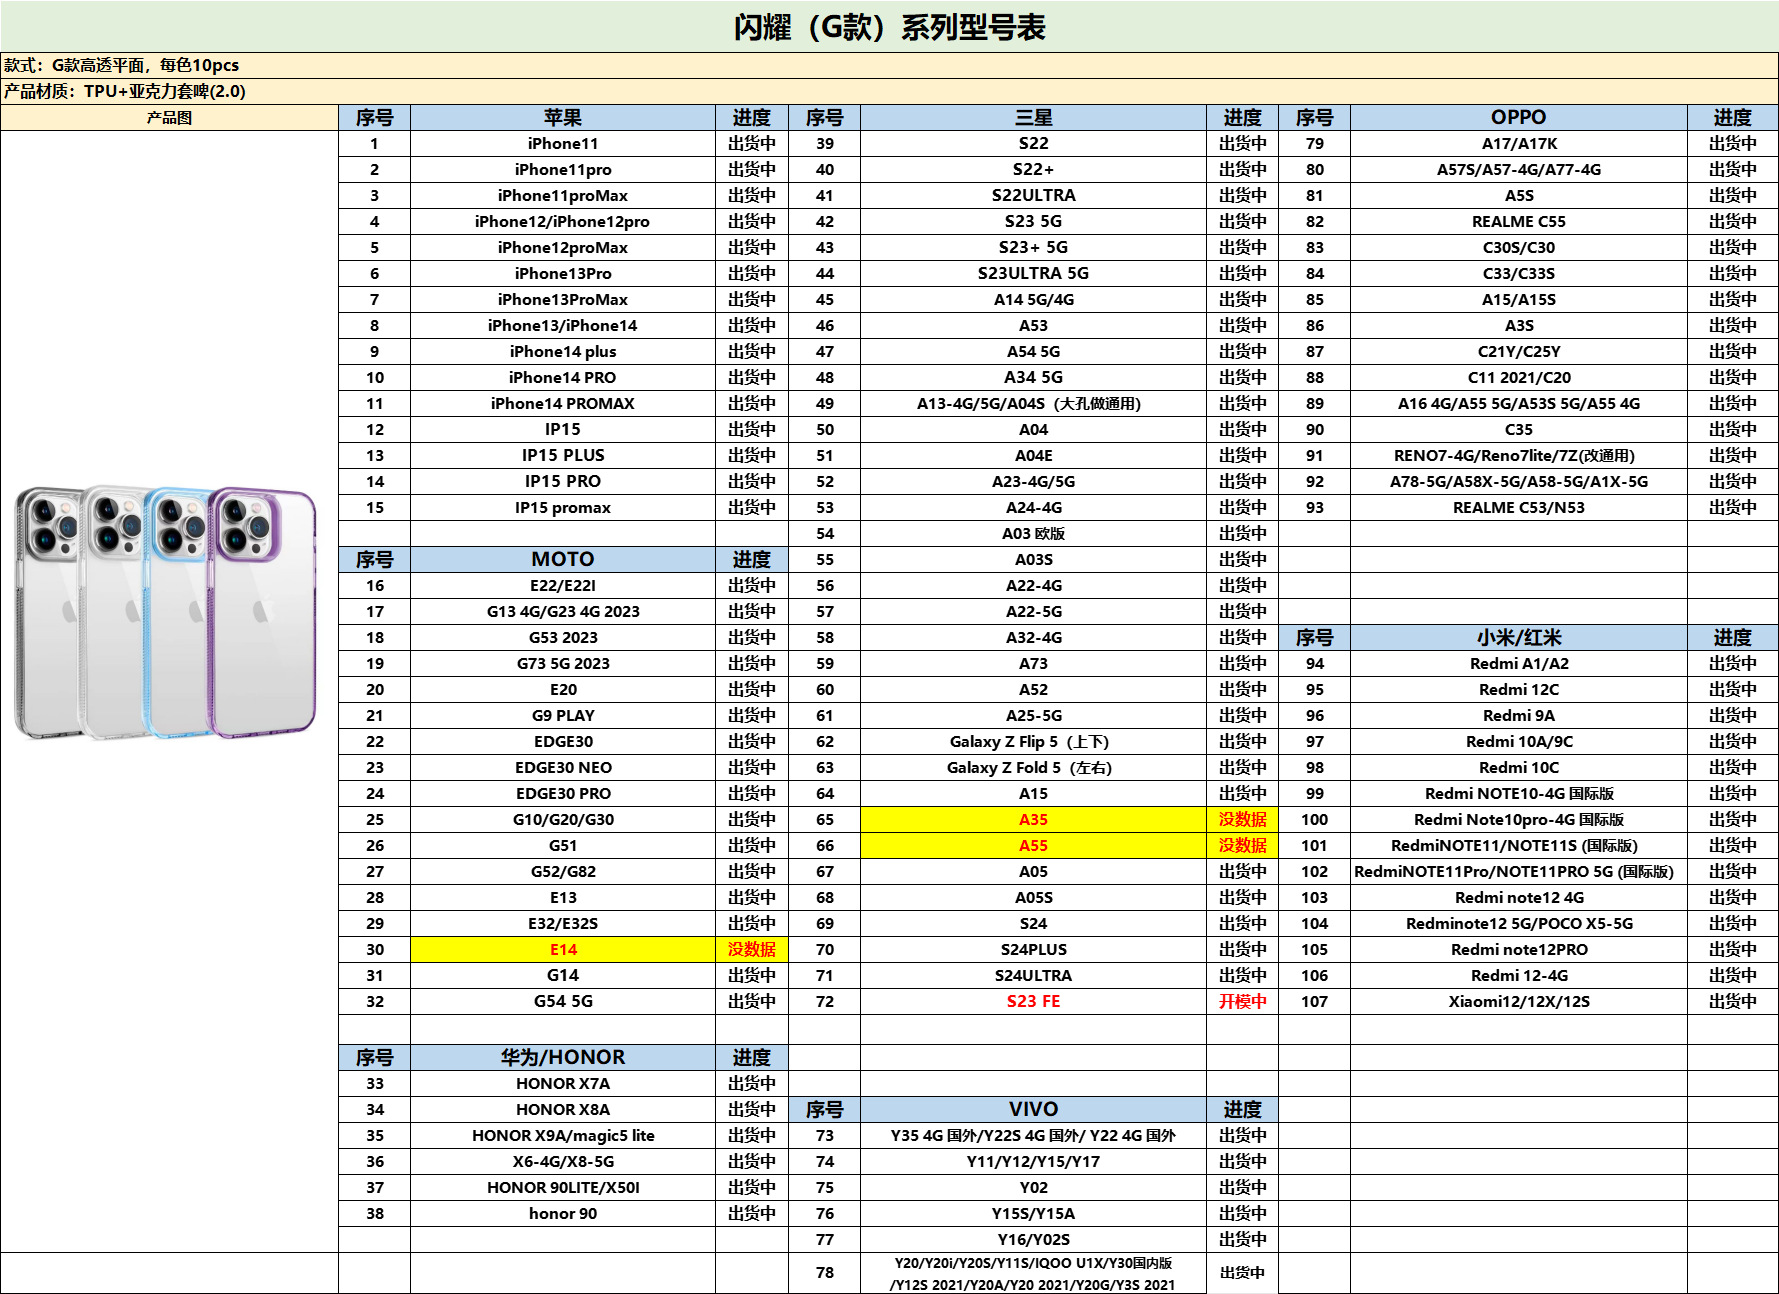Click the iPhone12/iPhone12pro cell
The width and height of the screenshot is (1779, 1294).
point(563,222)
